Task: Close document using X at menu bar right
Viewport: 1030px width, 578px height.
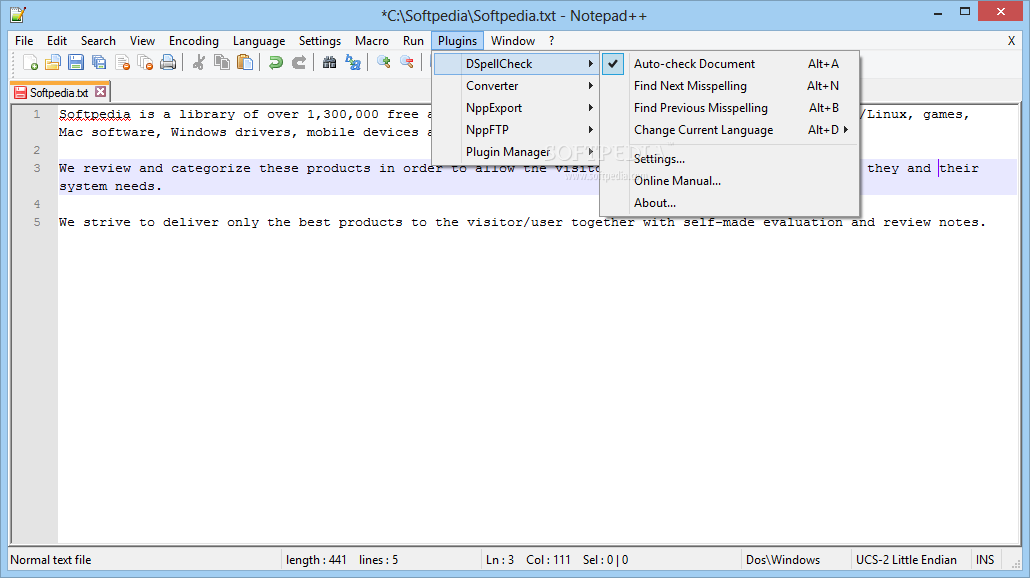Action: click(1011, 41)
